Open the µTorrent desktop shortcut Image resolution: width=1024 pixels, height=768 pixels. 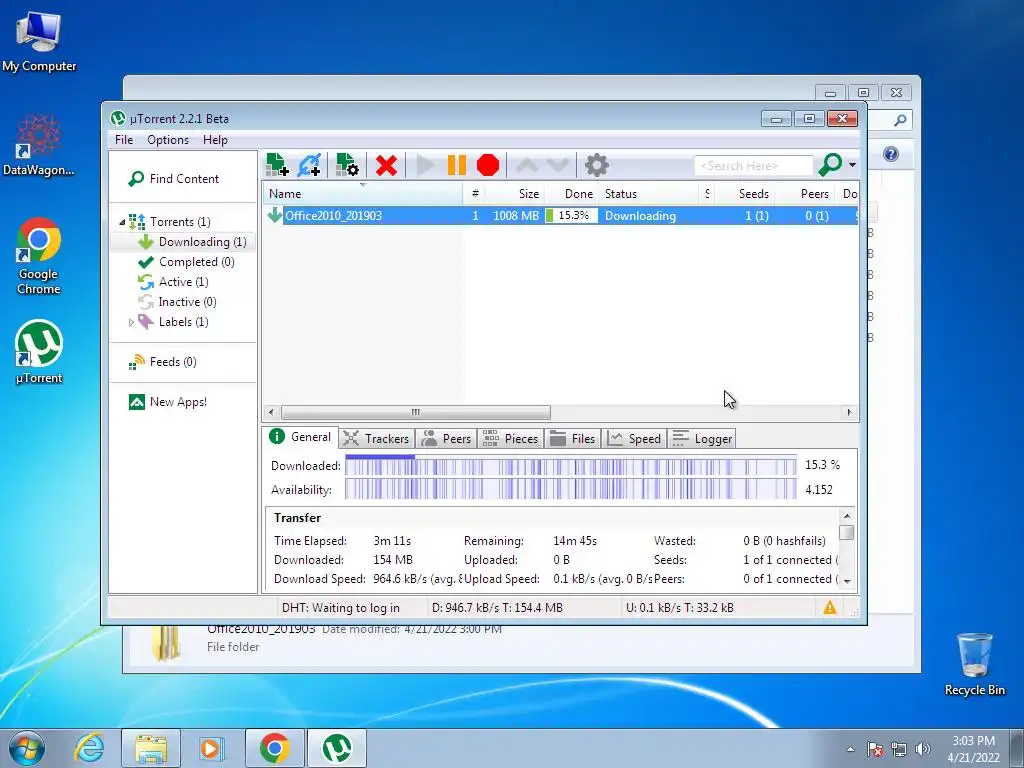click(x=39, y=351)
